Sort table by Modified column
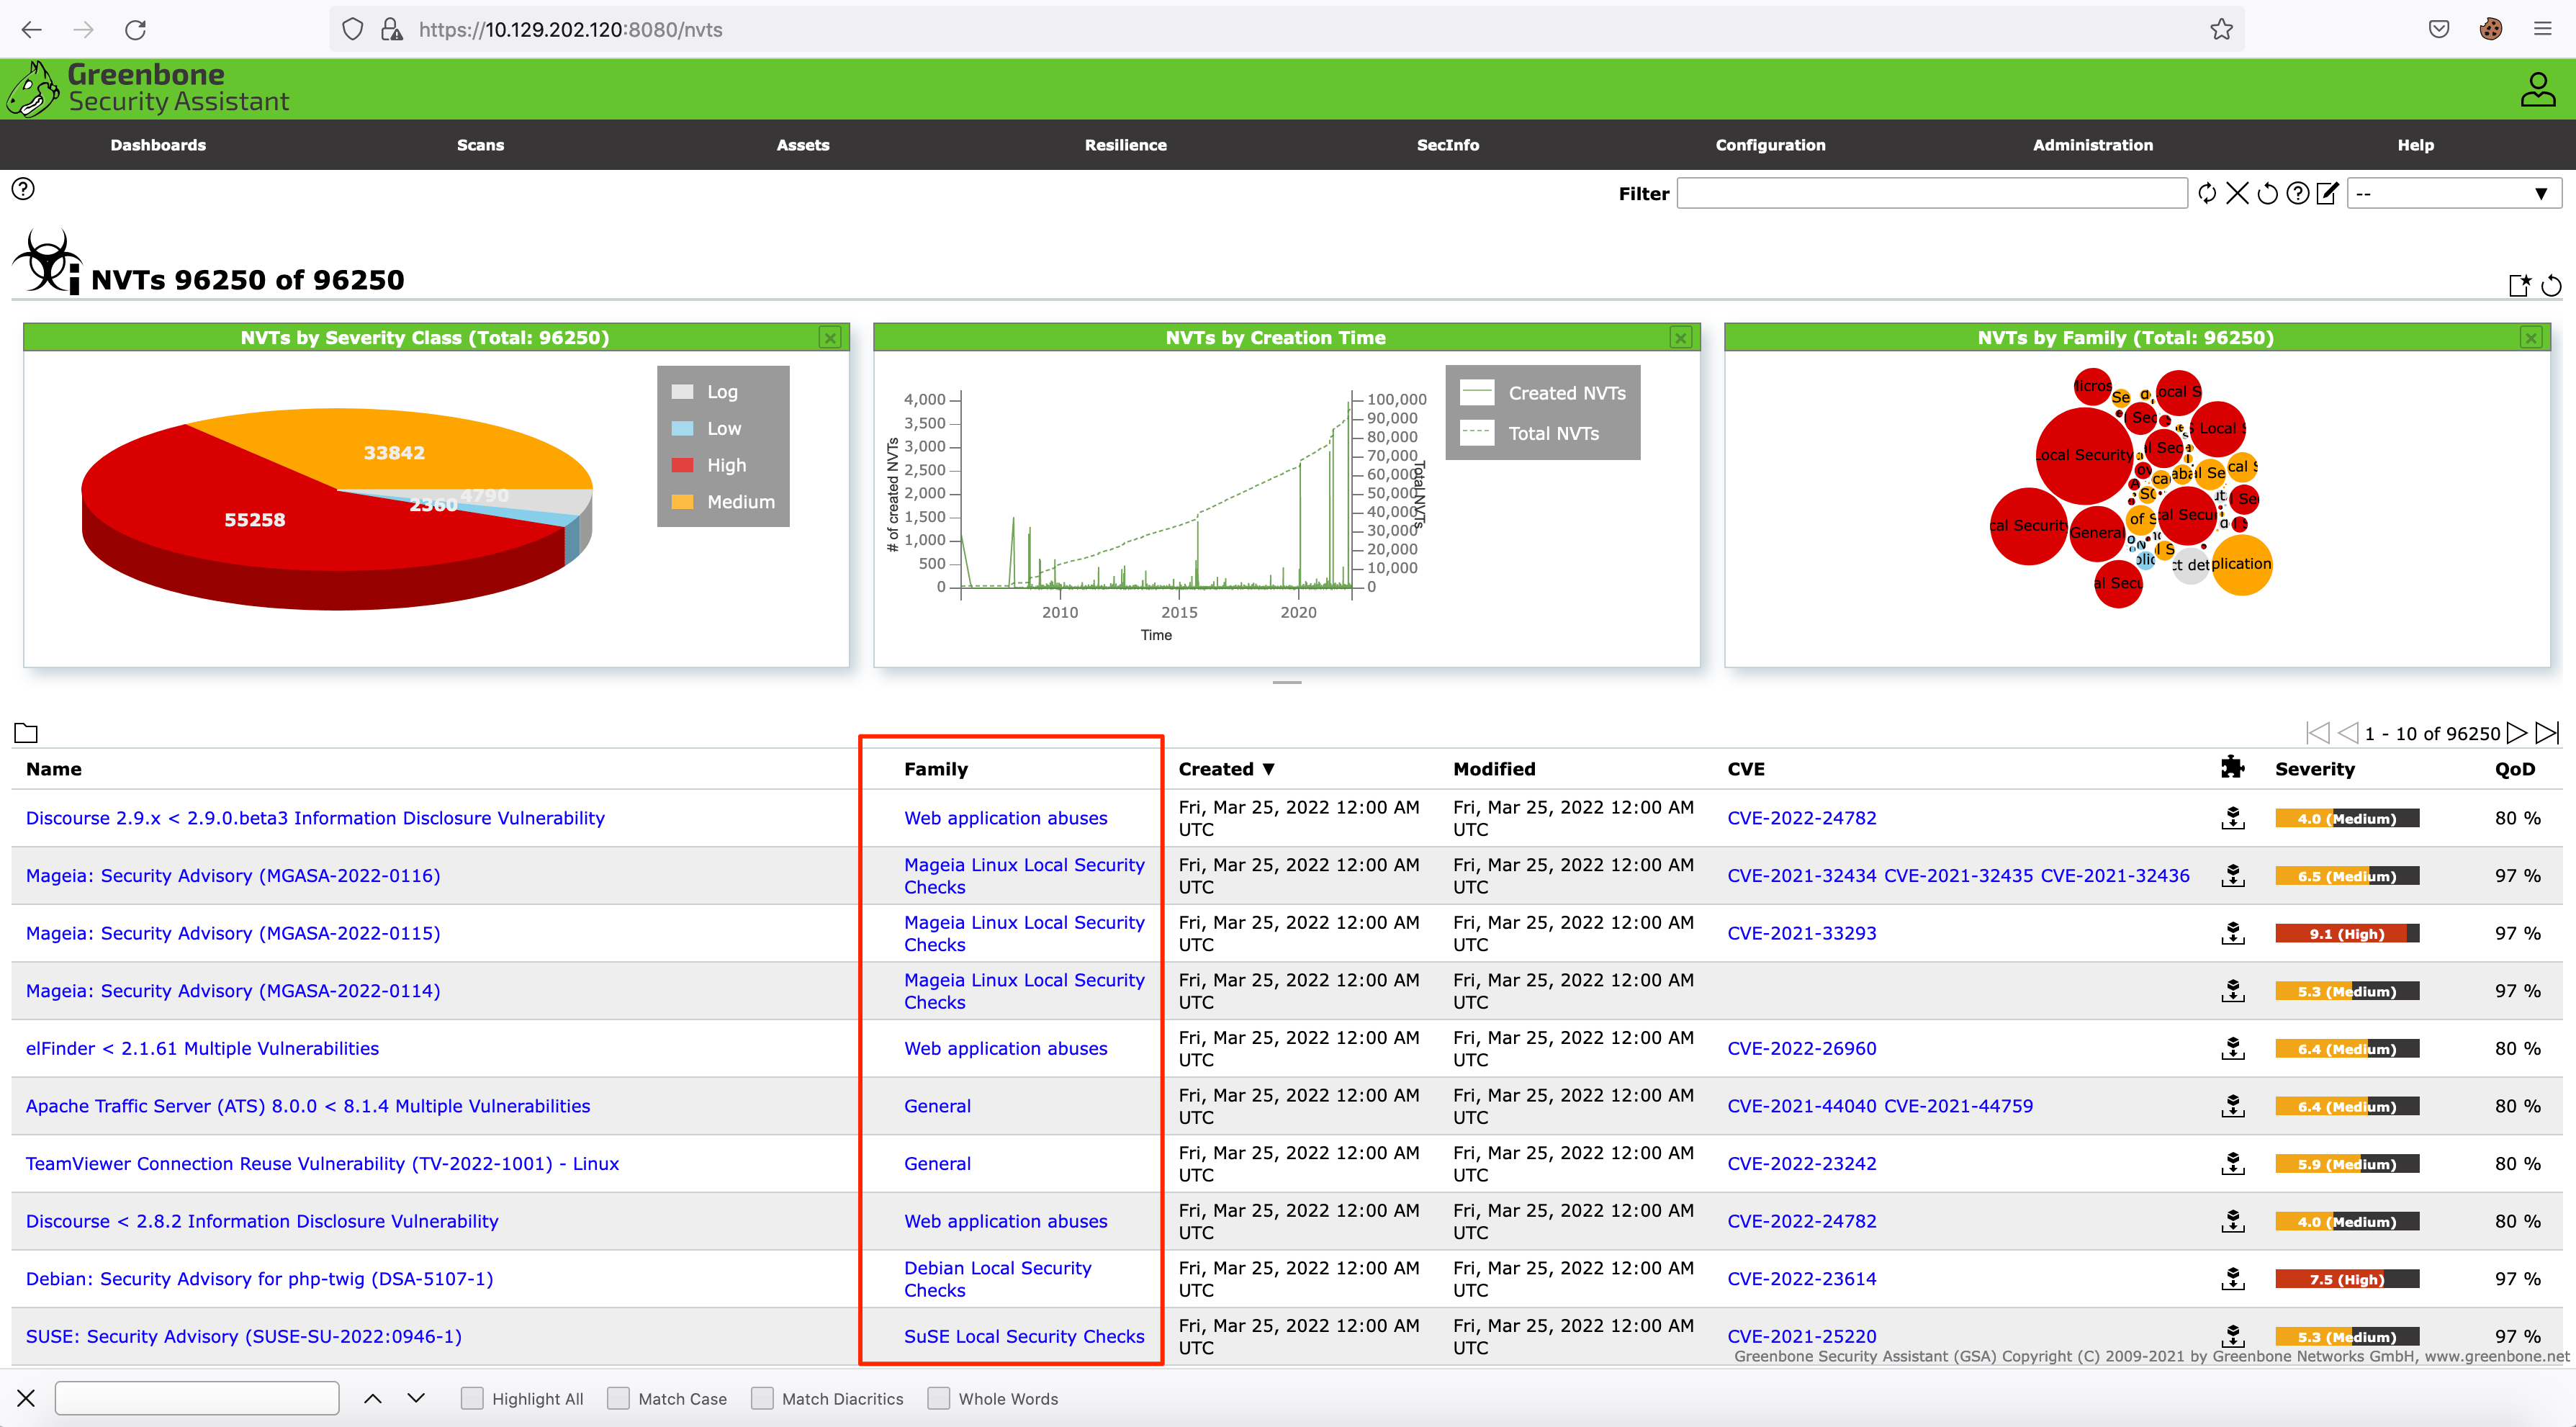2576x1427 pixels. pos(1494,768)
